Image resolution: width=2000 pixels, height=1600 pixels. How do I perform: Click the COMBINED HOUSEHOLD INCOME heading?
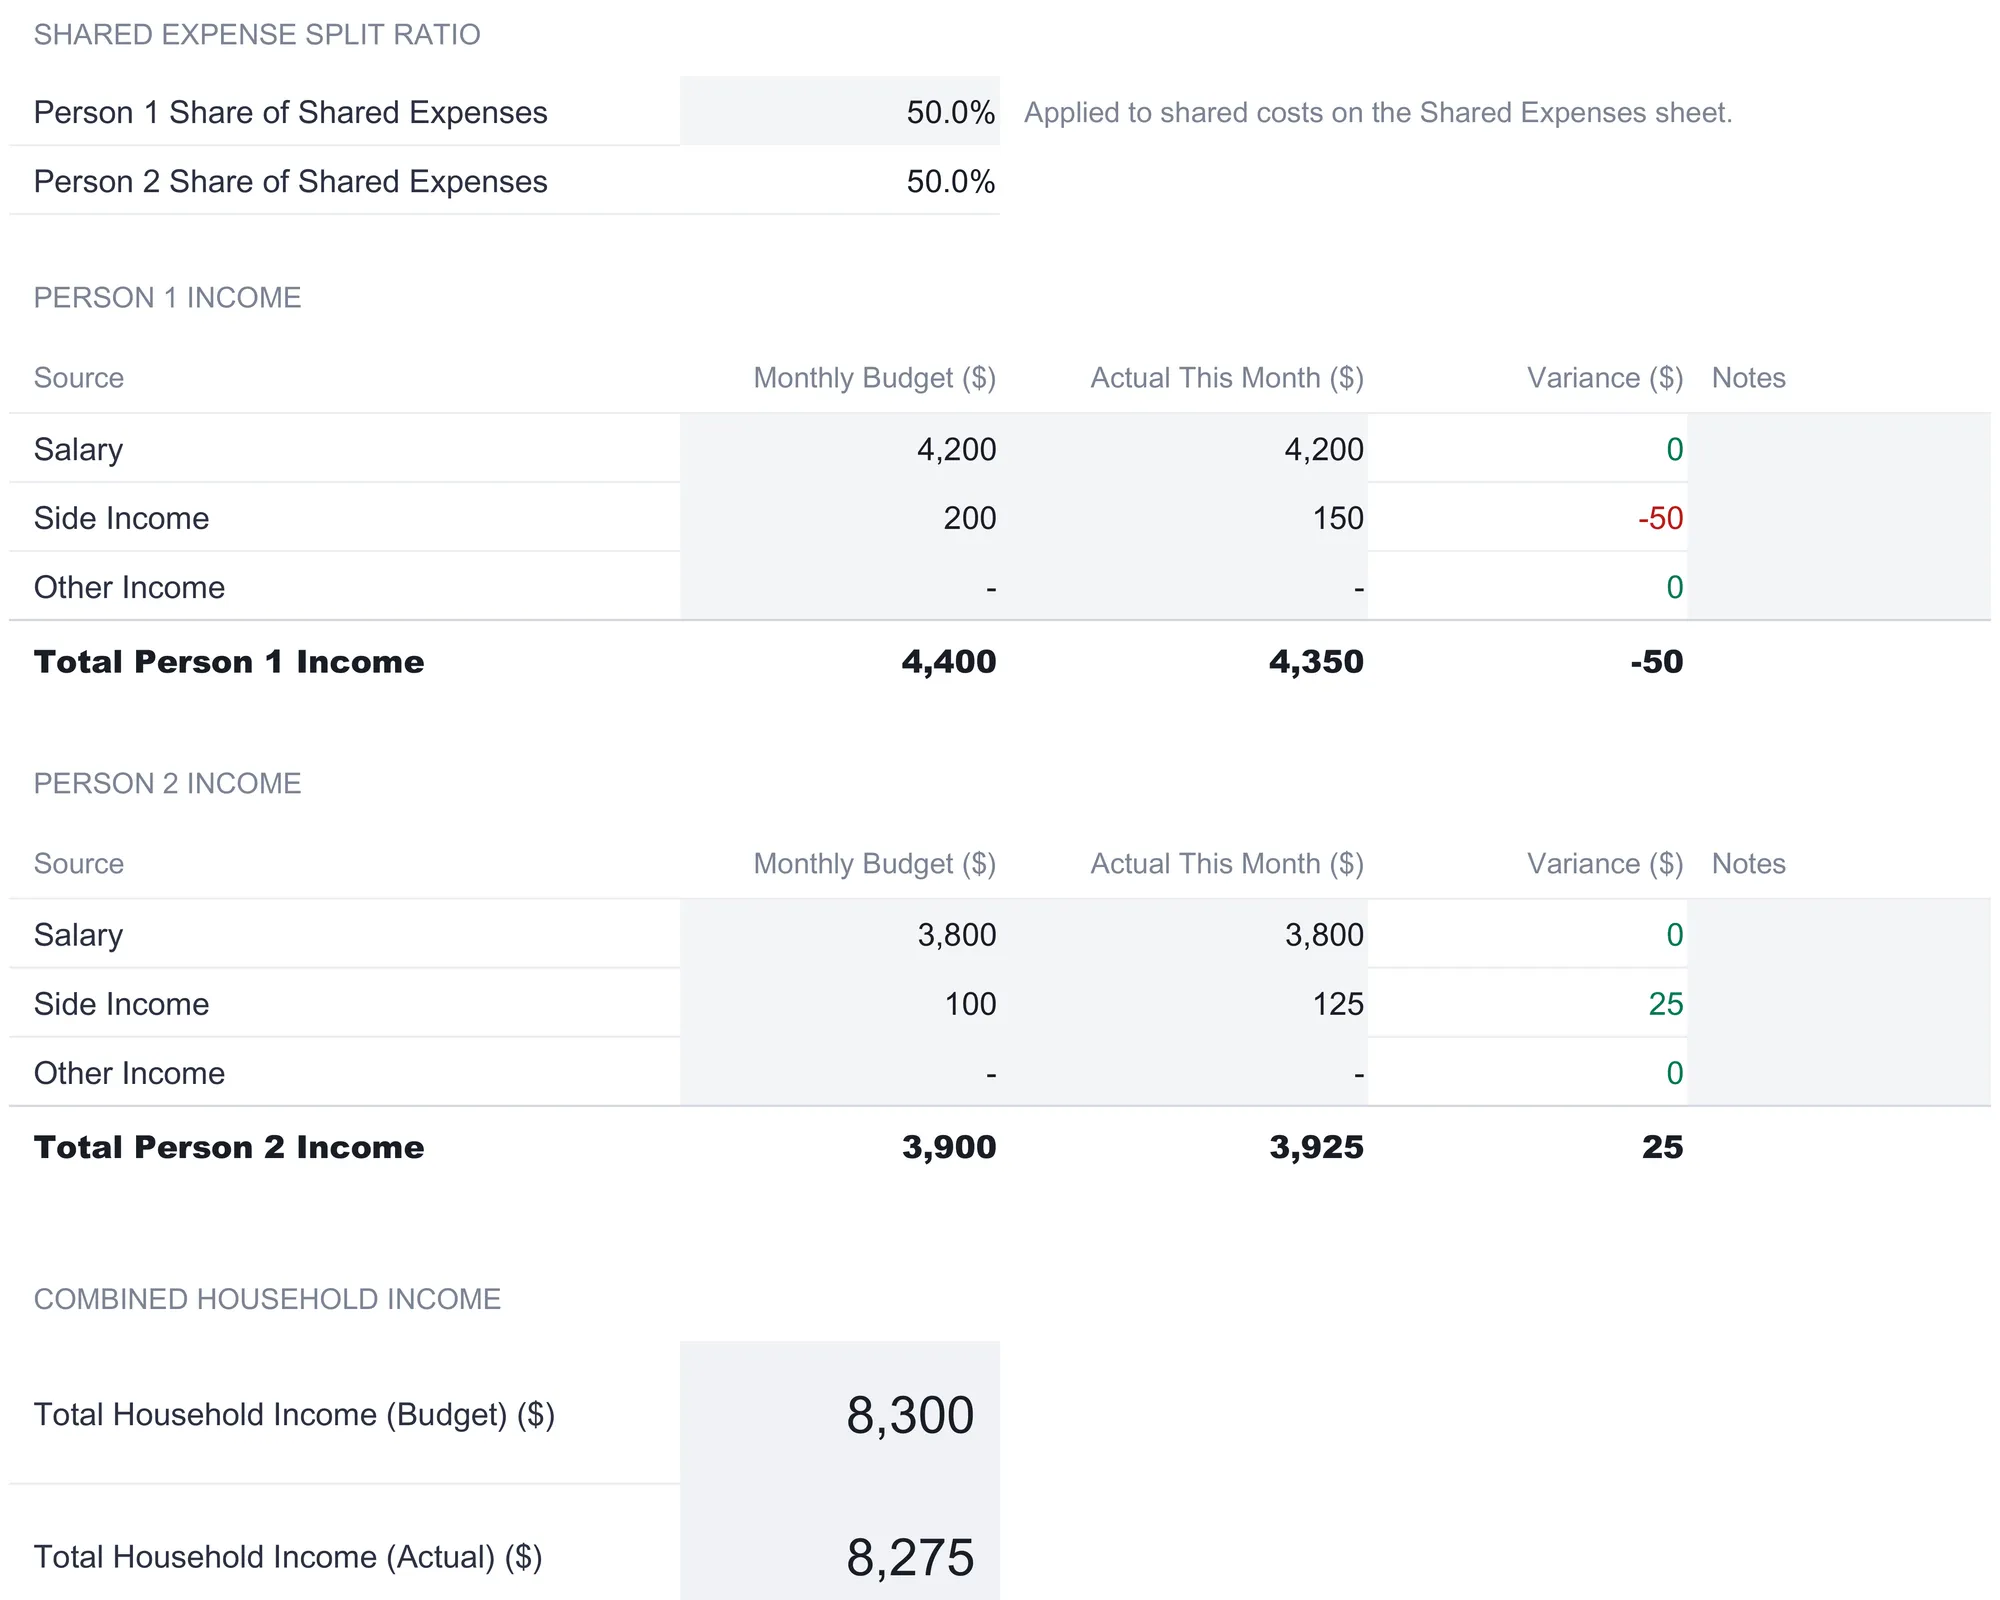tap(267, 1298)
